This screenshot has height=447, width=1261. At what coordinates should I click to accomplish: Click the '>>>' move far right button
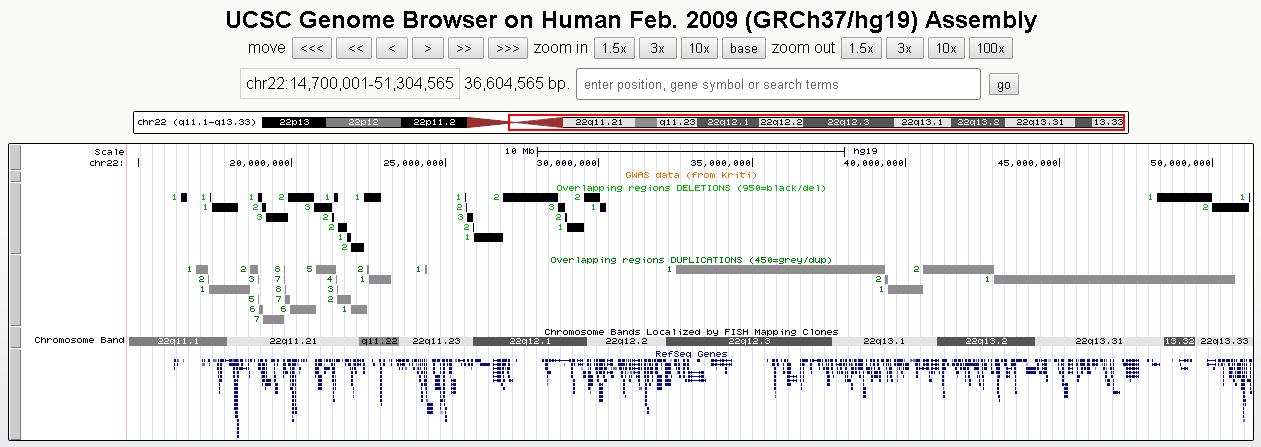click(507, 48)
